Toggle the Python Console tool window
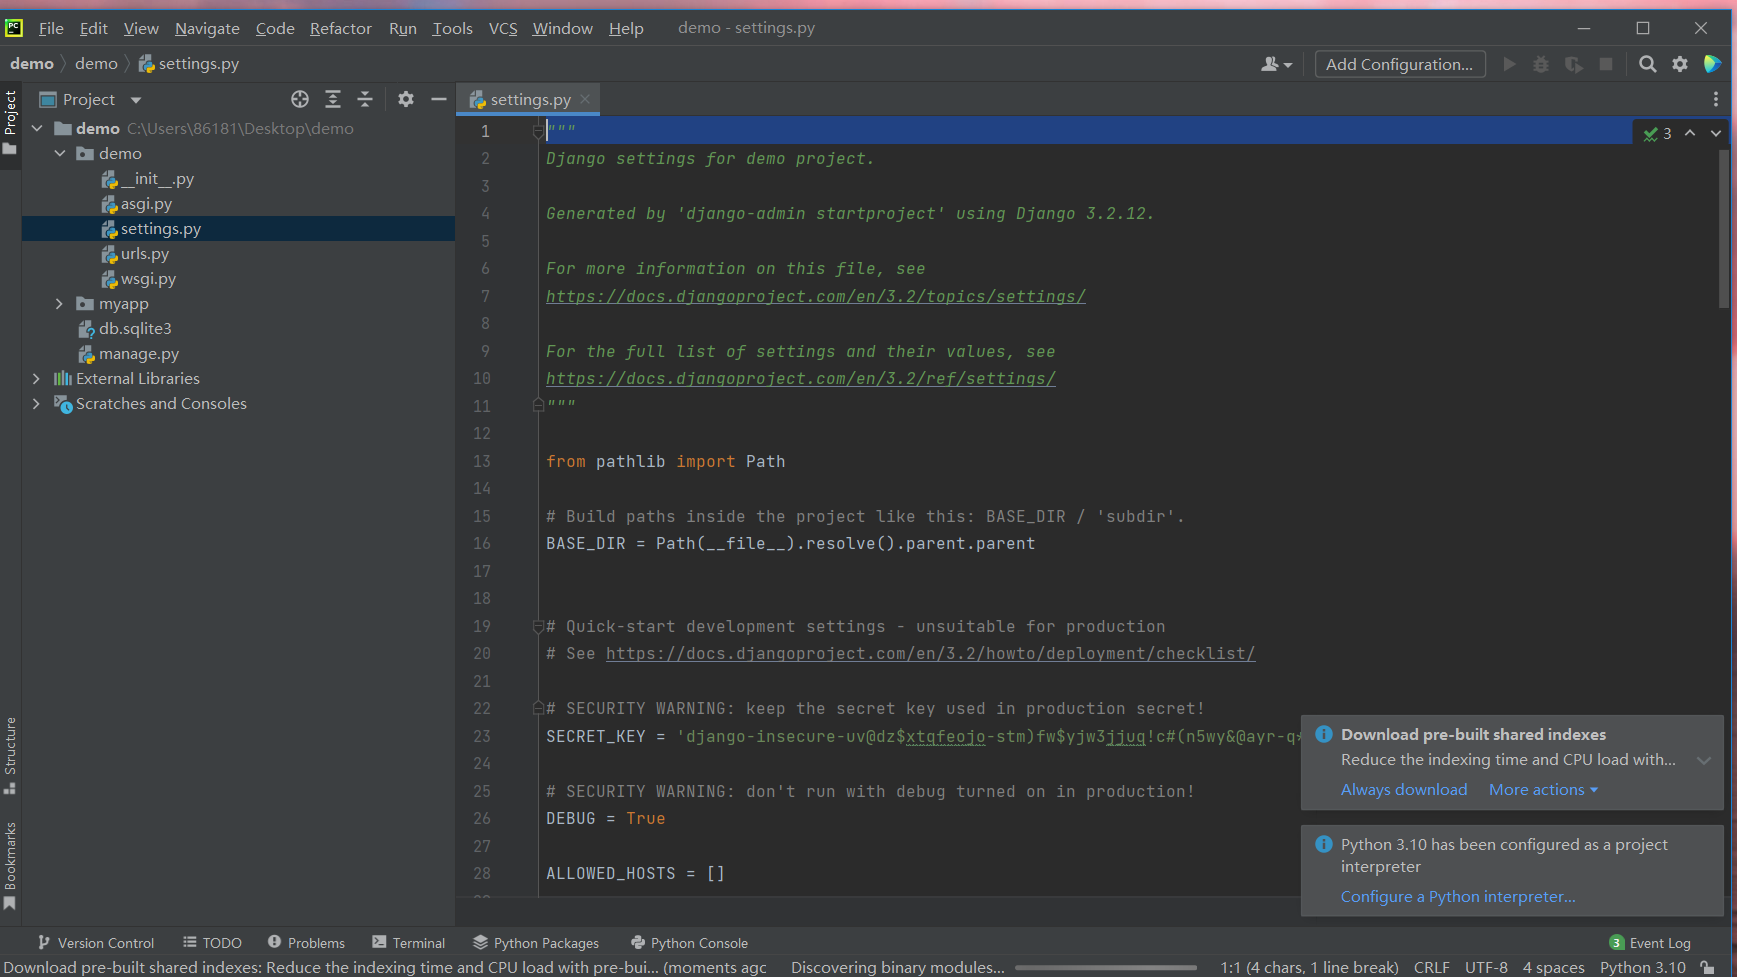 (x=689, y=942)
